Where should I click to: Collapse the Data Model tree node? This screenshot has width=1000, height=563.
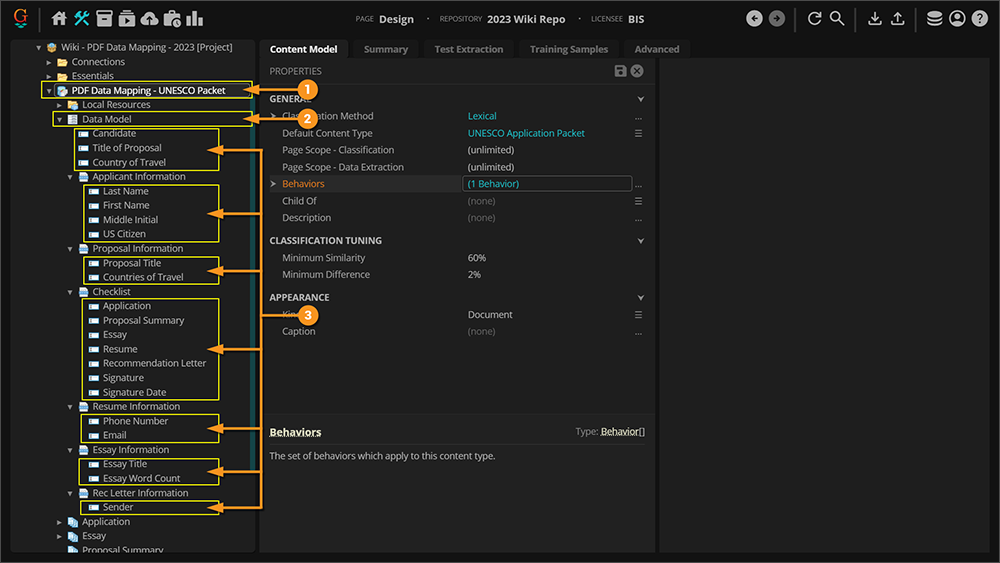click(60, 120)
